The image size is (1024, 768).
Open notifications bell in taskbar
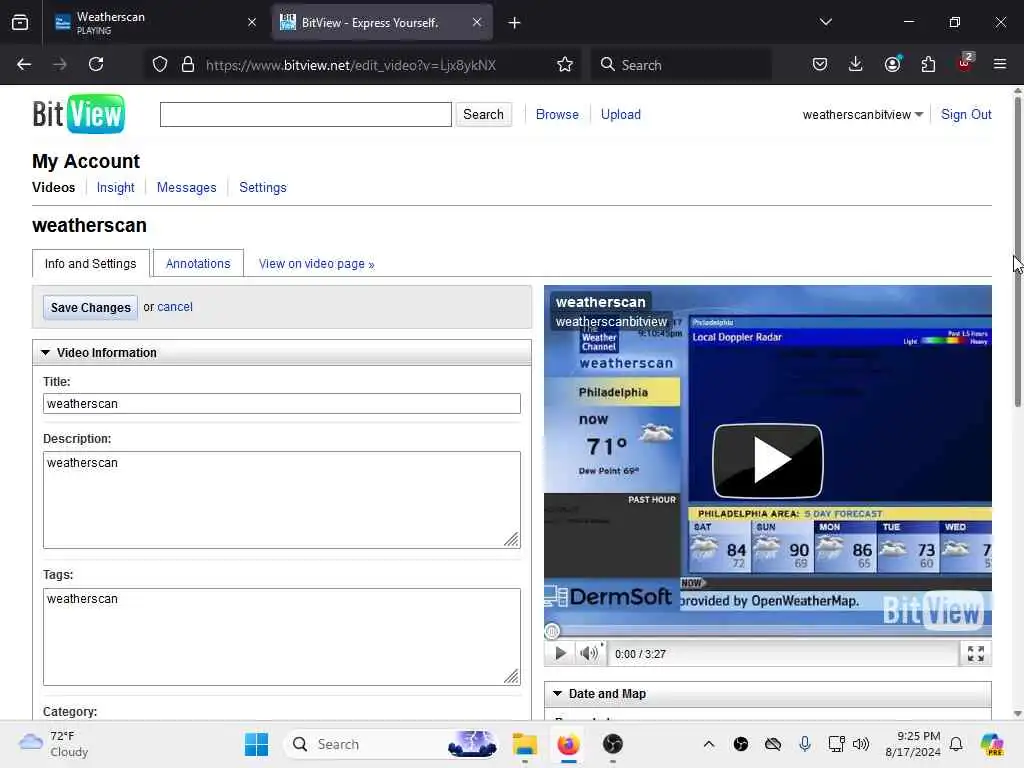956,744
